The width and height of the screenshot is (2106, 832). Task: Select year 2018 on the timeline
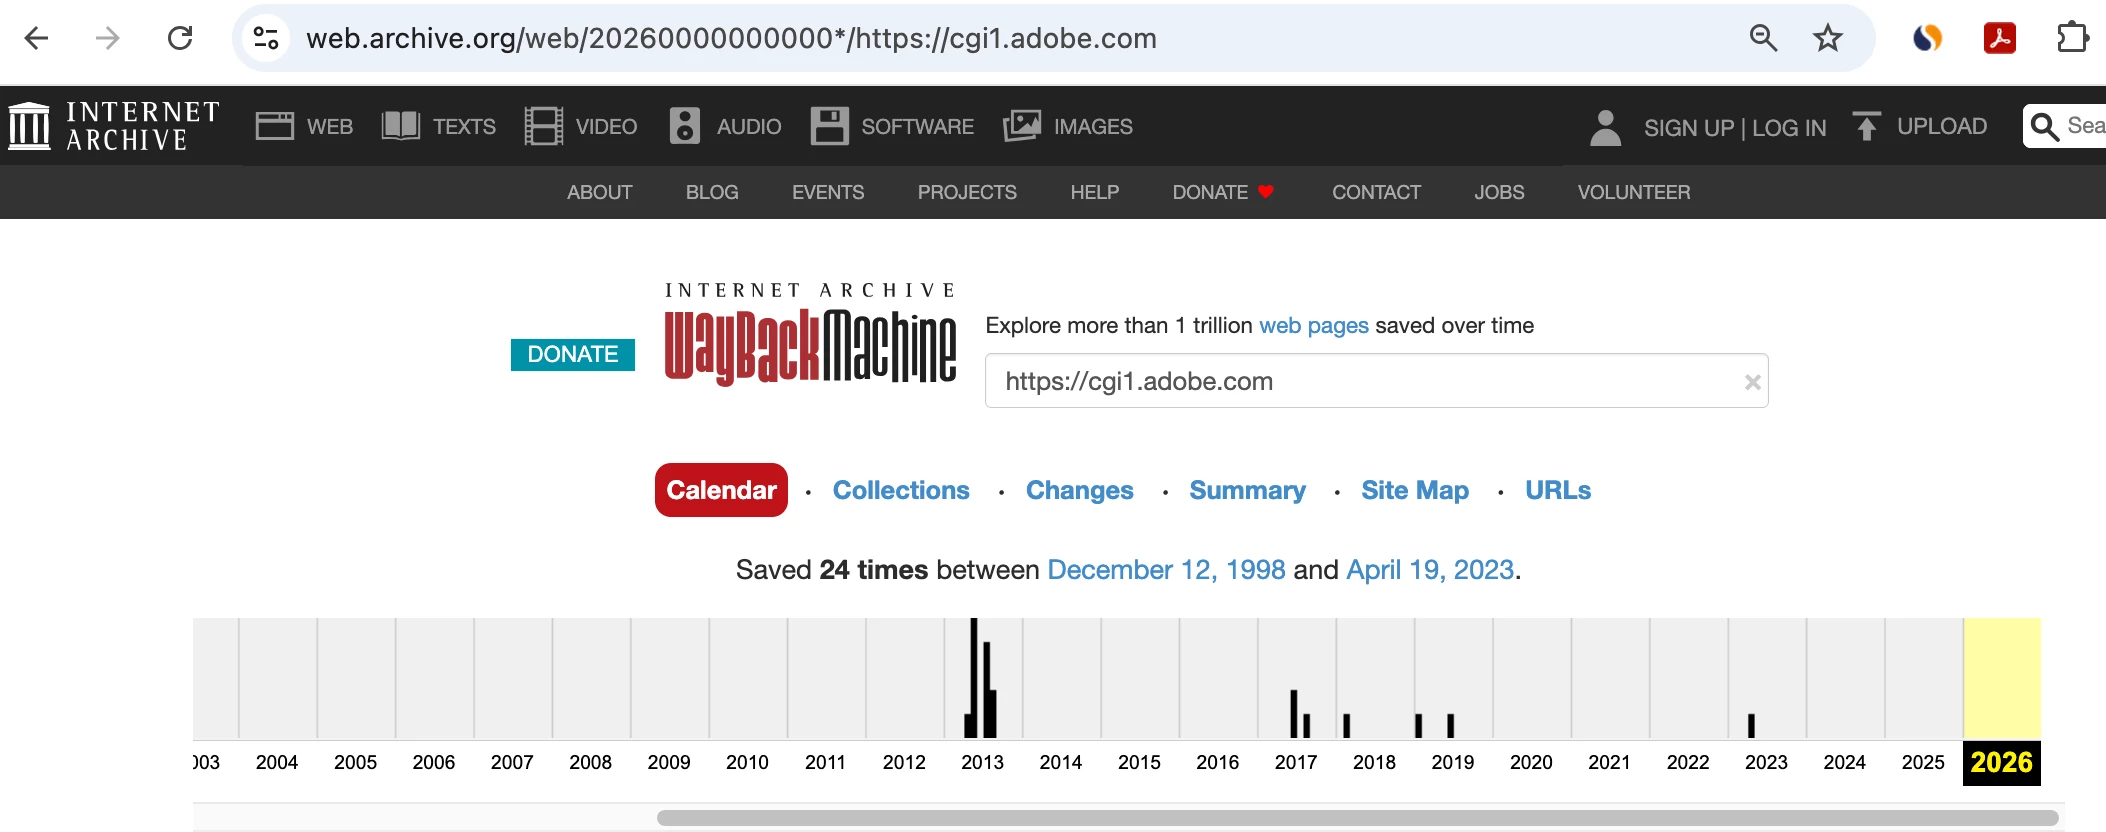click(x=1374, y=762)
